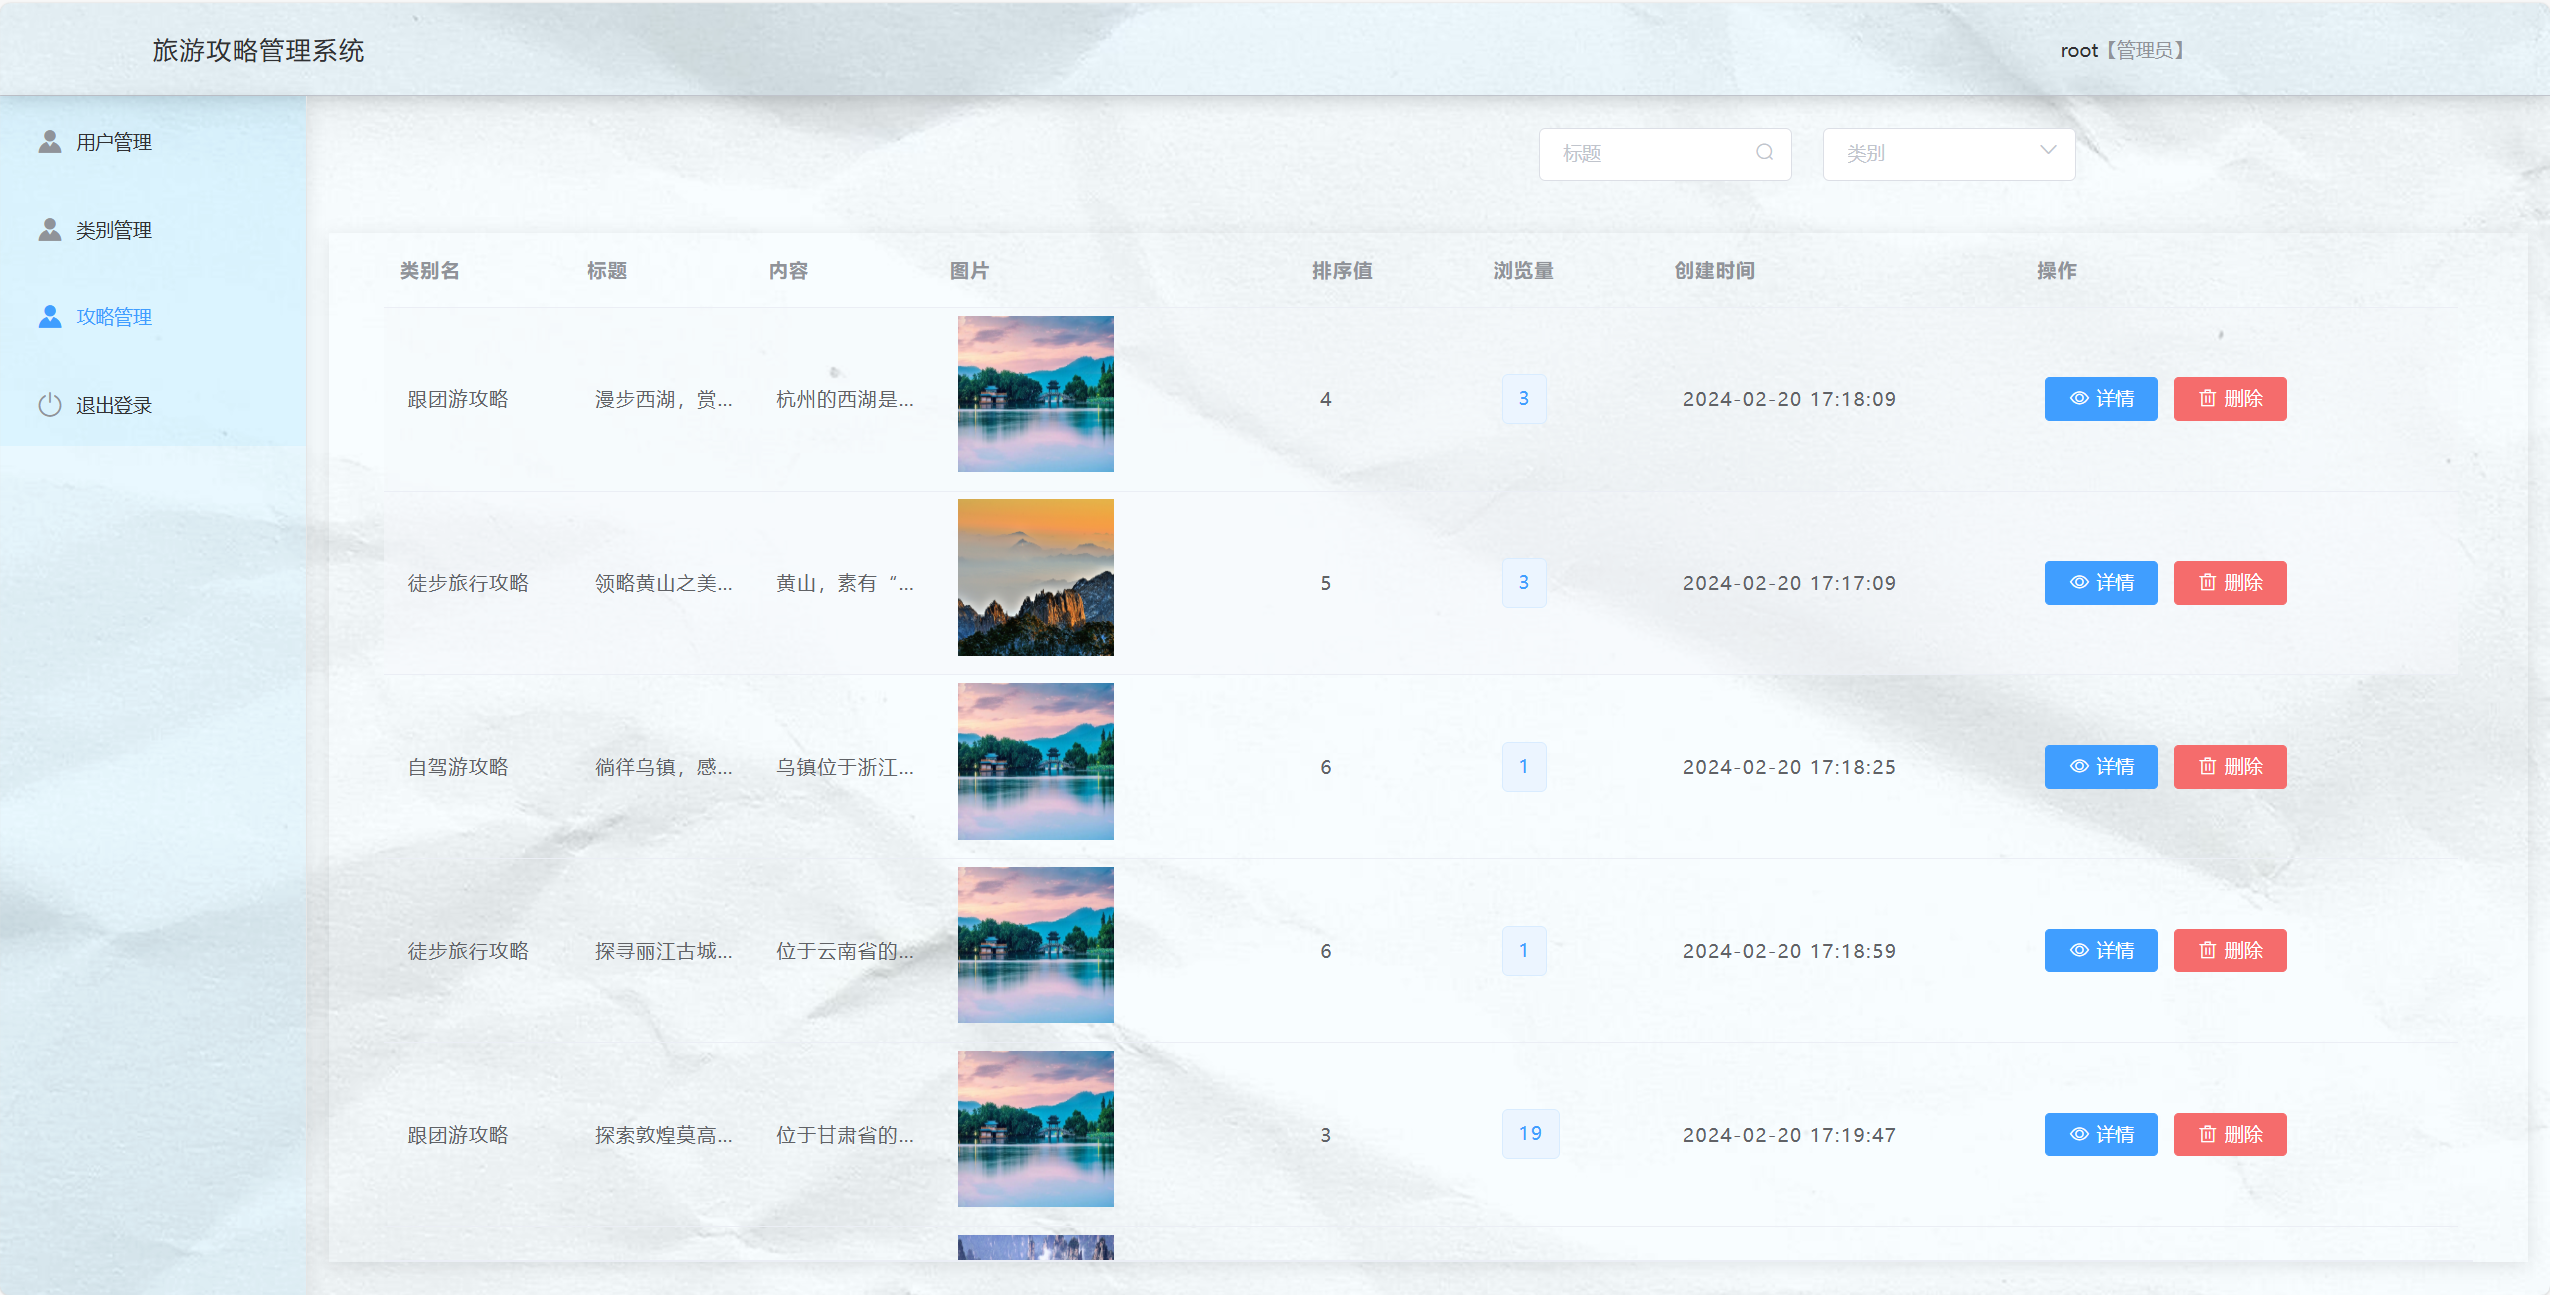Open 类别管理 in the sidebar
This screenshot has width=2550, height=1295.
113,230
